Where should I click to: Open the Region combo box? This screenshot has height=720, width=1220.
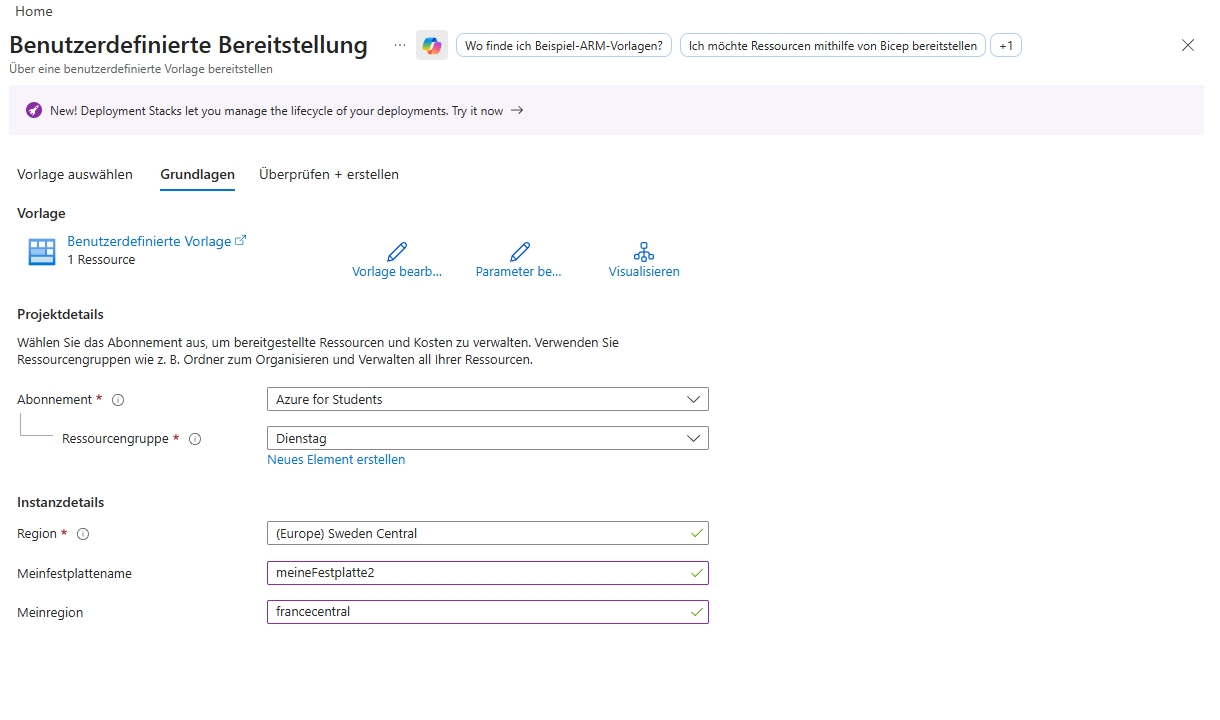[487, 533]
